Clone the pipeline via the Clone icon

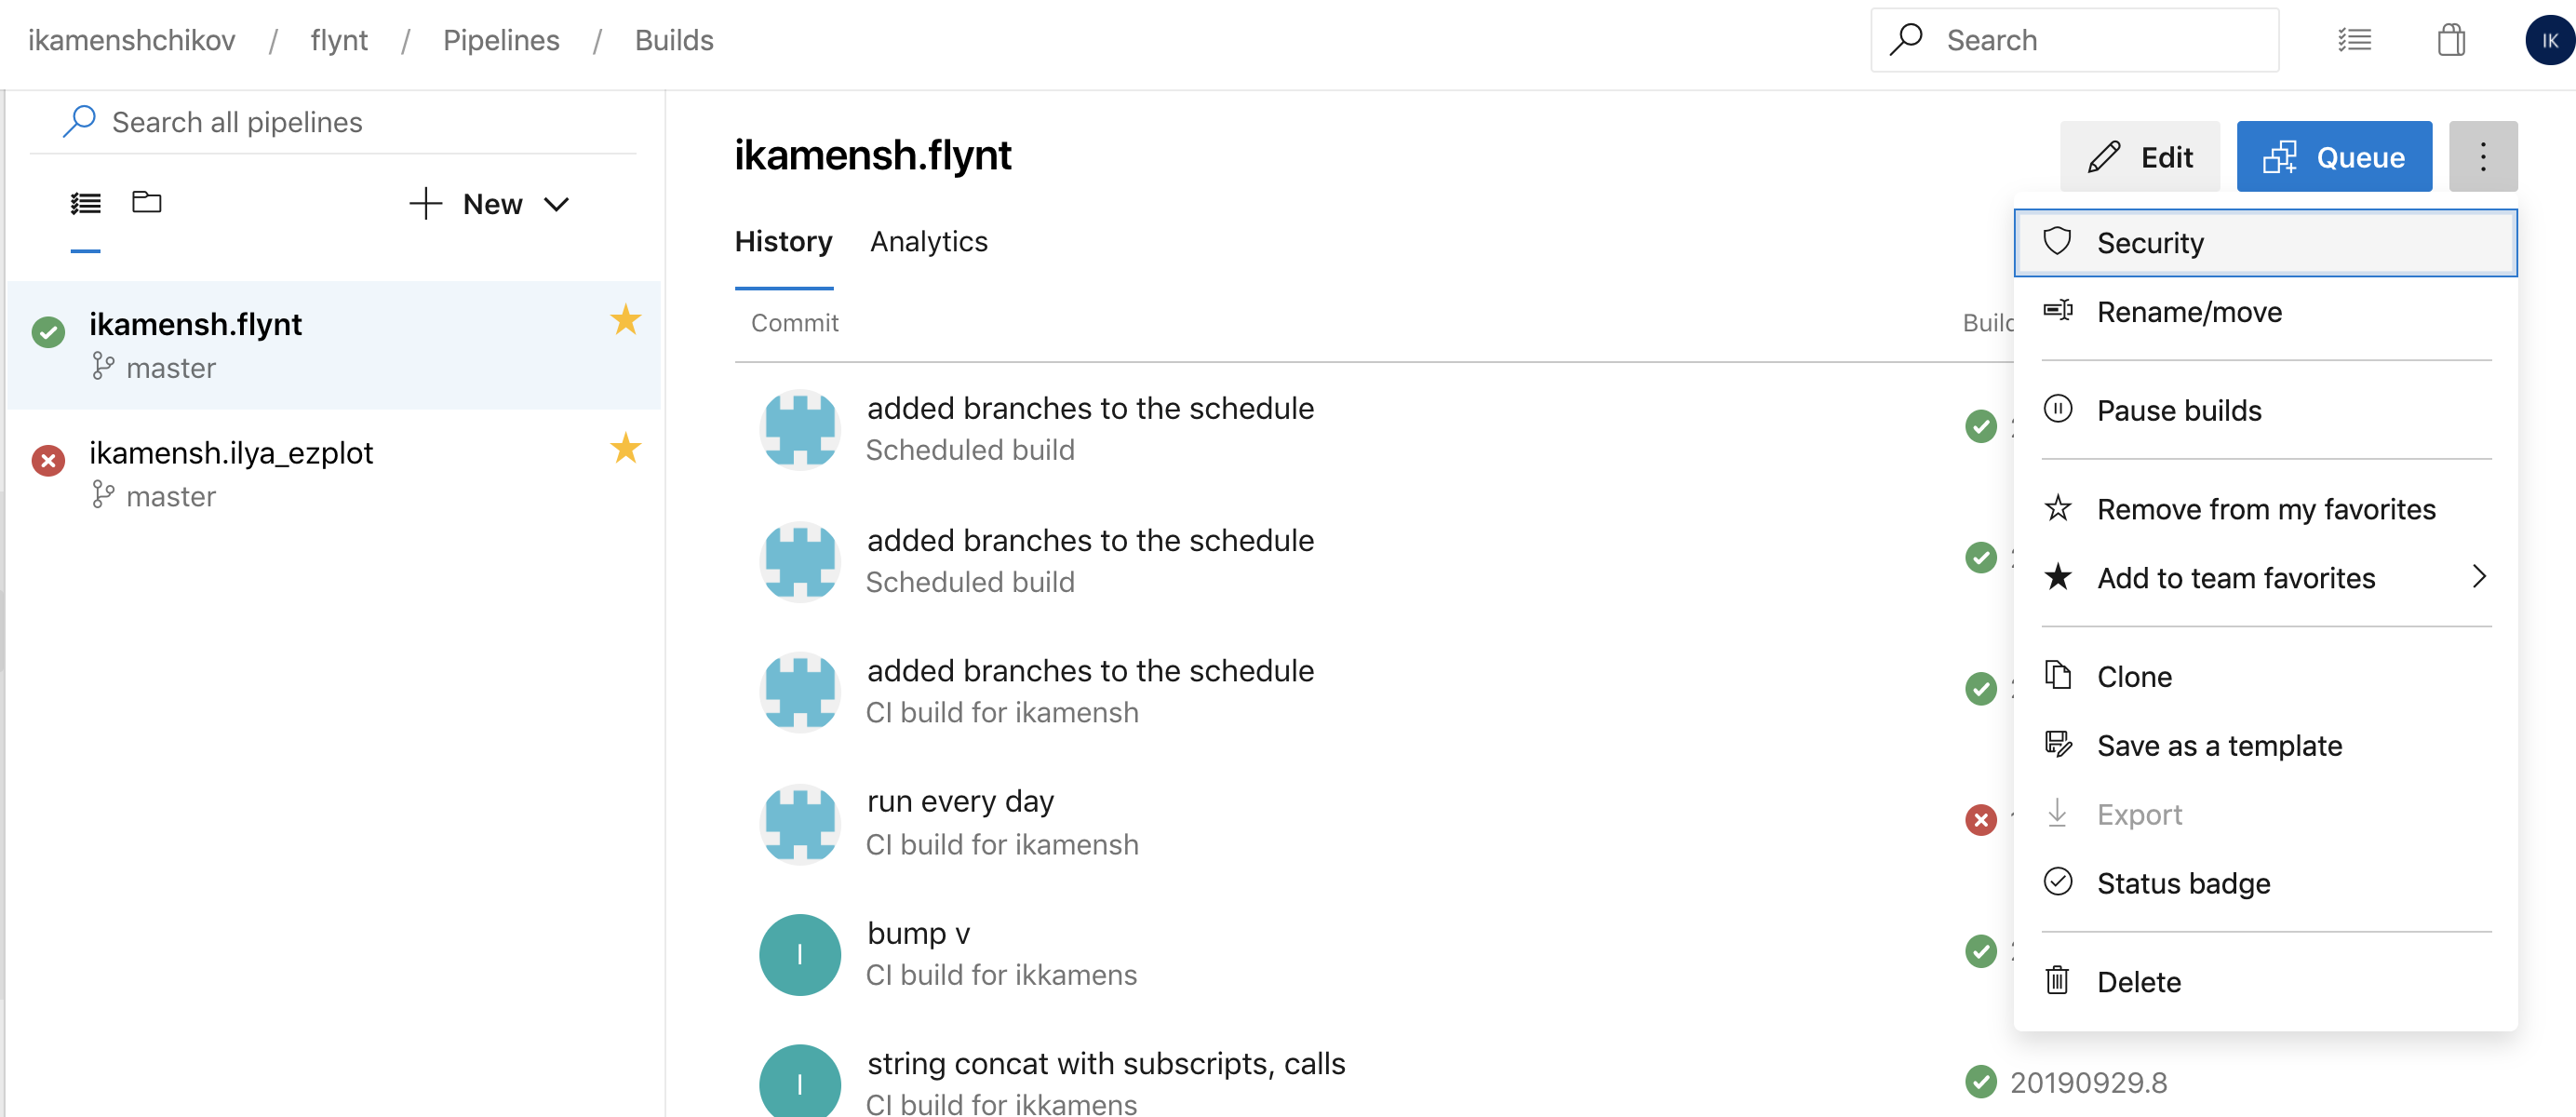(2059, 675)
